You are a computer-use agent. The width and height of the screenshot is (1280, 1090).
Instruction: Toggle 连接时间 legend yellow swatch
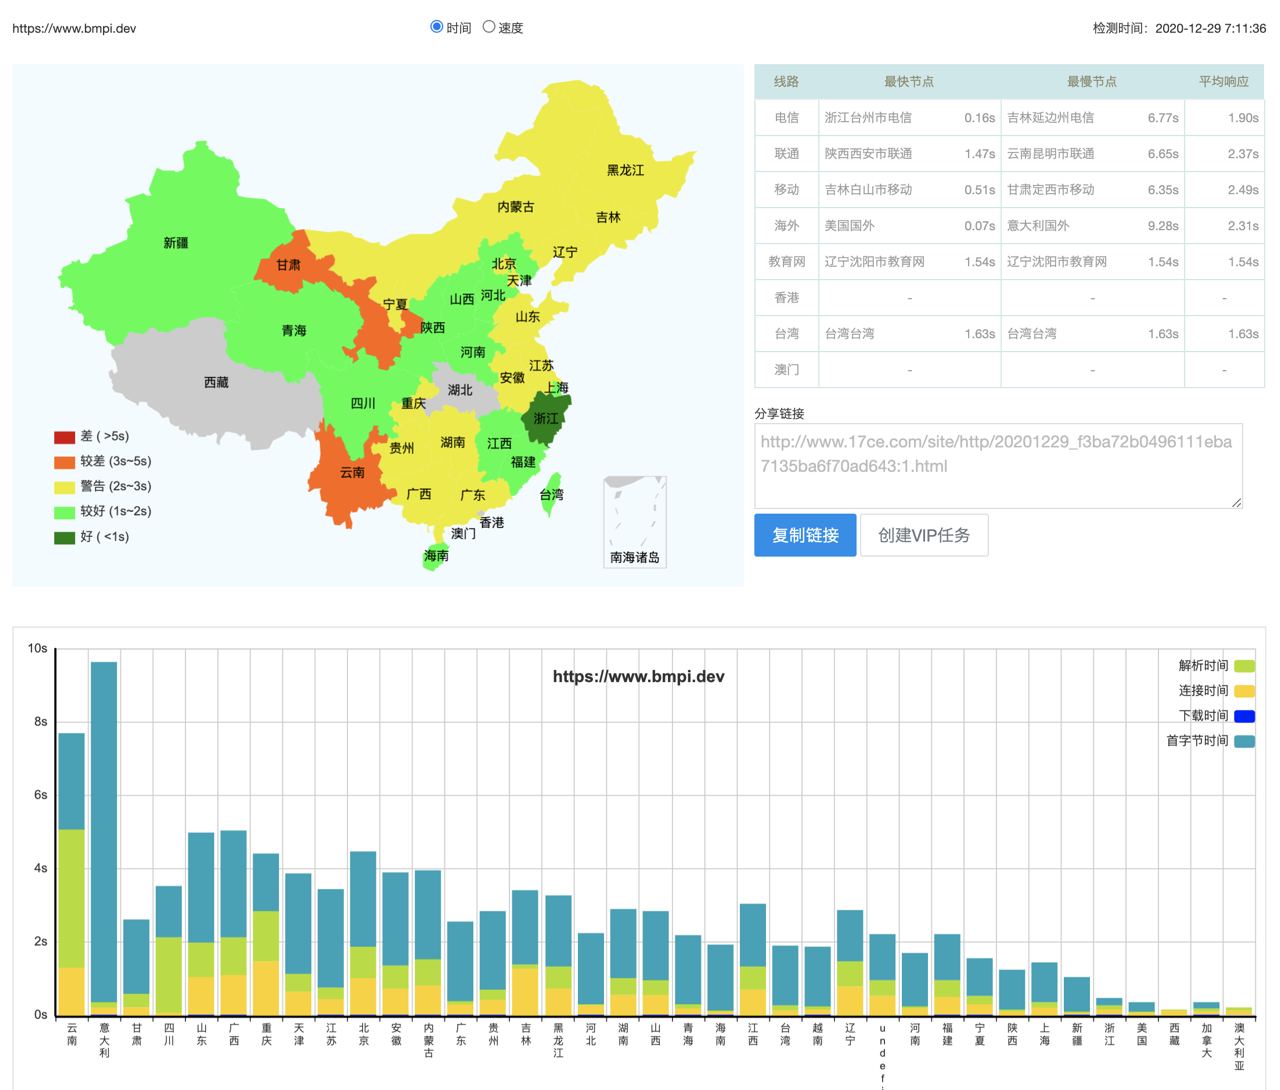[x=1244, y=691]
